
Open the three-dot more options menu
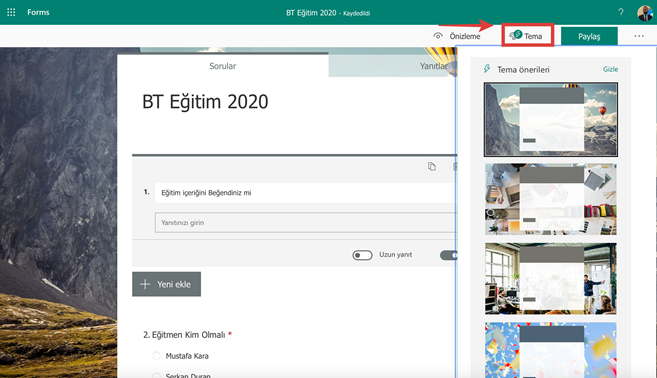639,36
